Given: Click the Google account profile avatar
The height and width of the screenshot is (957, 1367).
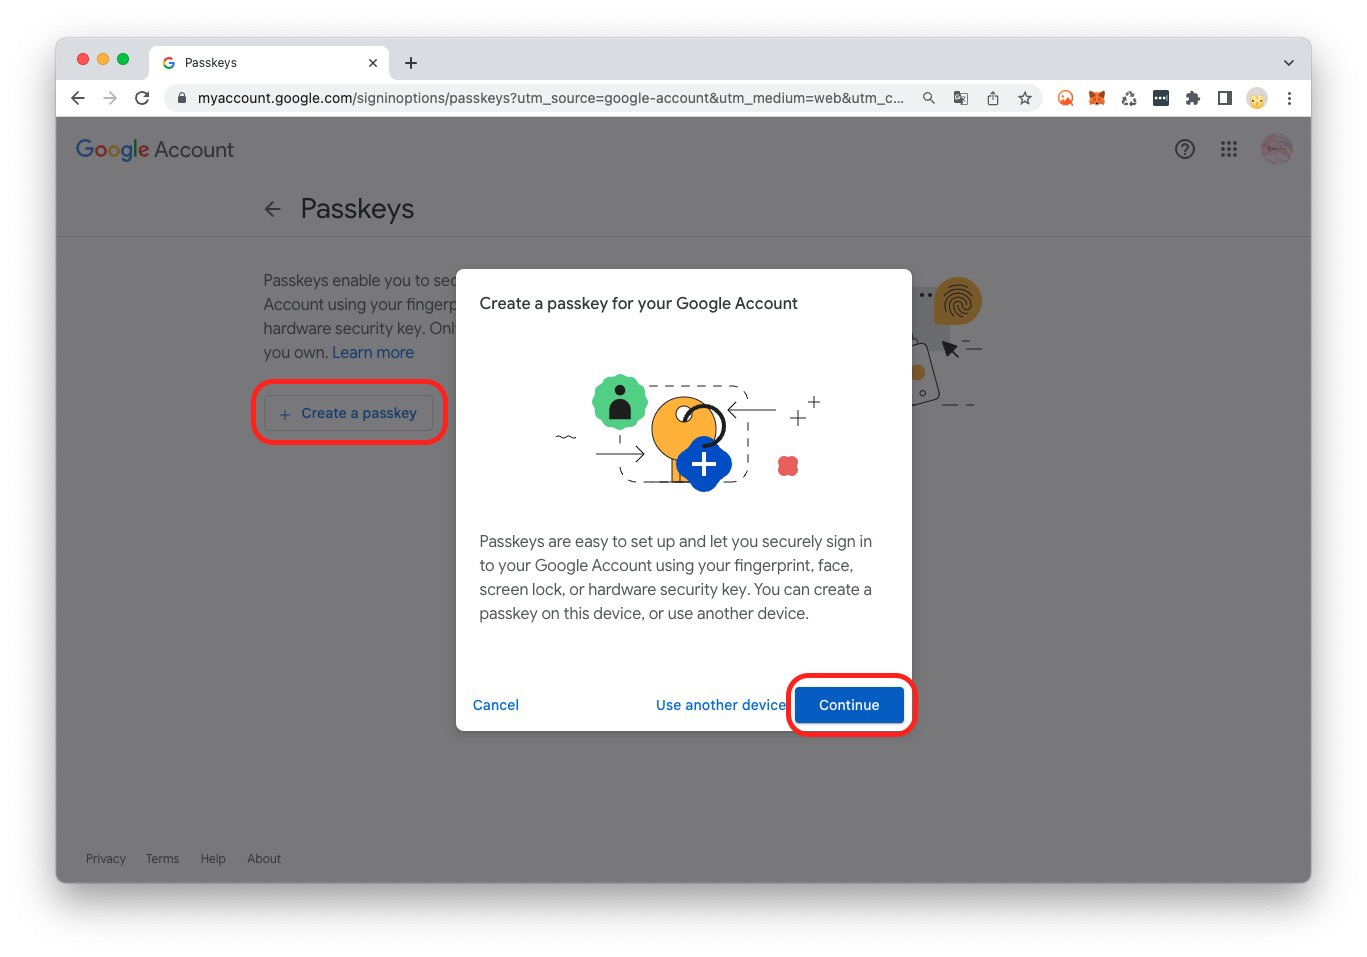Looking at the screenshot, I should (1276, 149).
